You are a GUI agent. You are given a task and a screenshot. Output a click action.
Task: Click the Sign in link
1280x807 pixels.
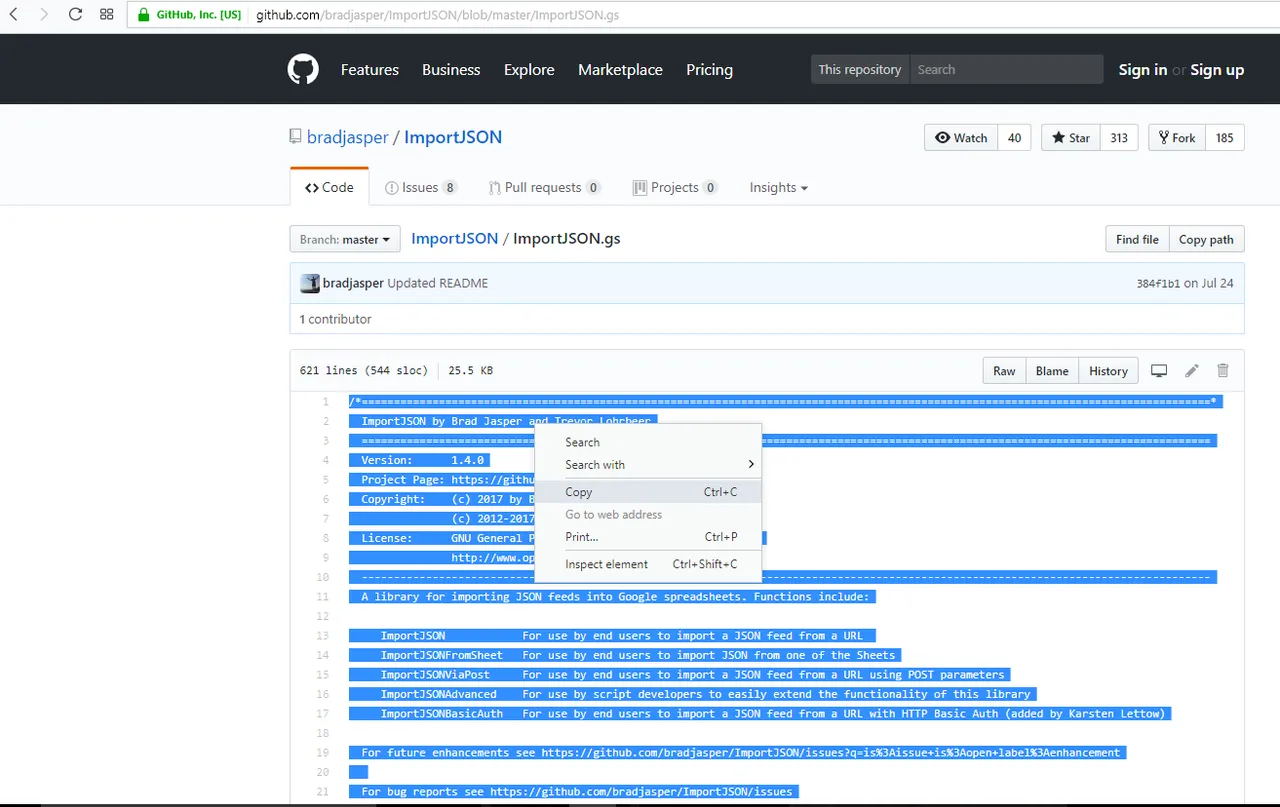(x=1143, y=70)
